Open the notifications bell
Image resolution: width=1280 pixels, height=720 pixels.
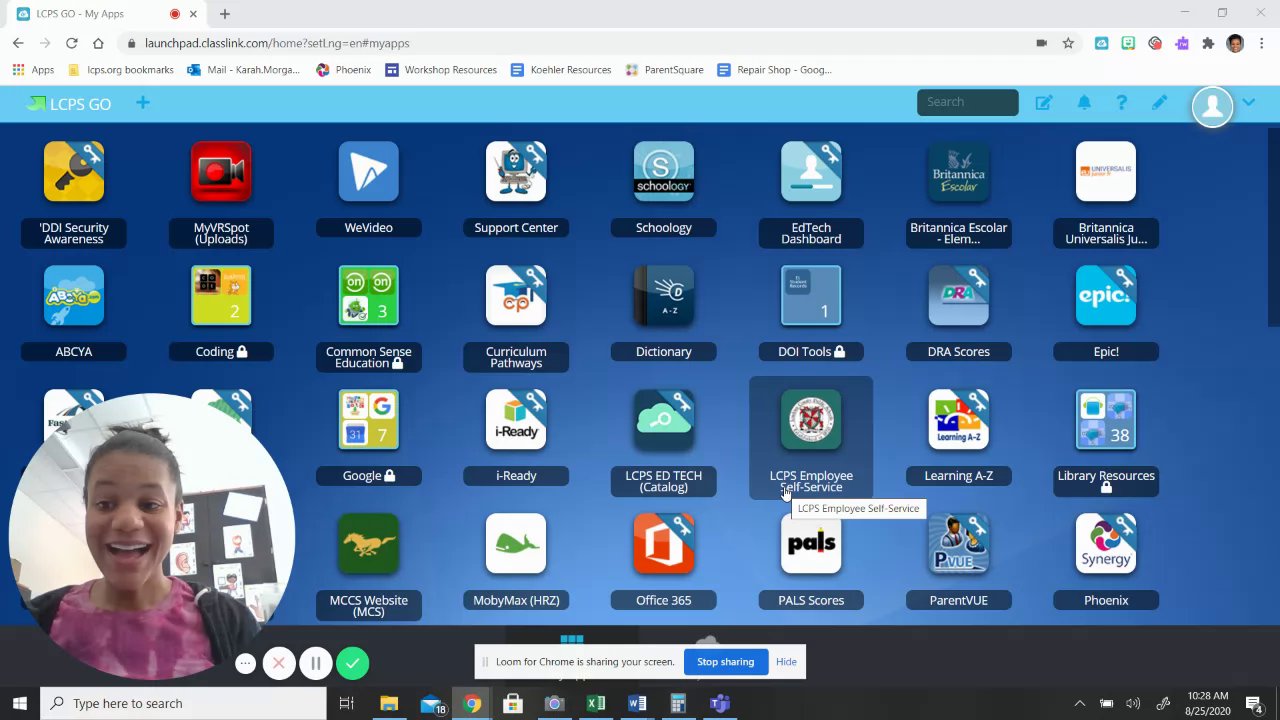click(x=1084, y=103)
